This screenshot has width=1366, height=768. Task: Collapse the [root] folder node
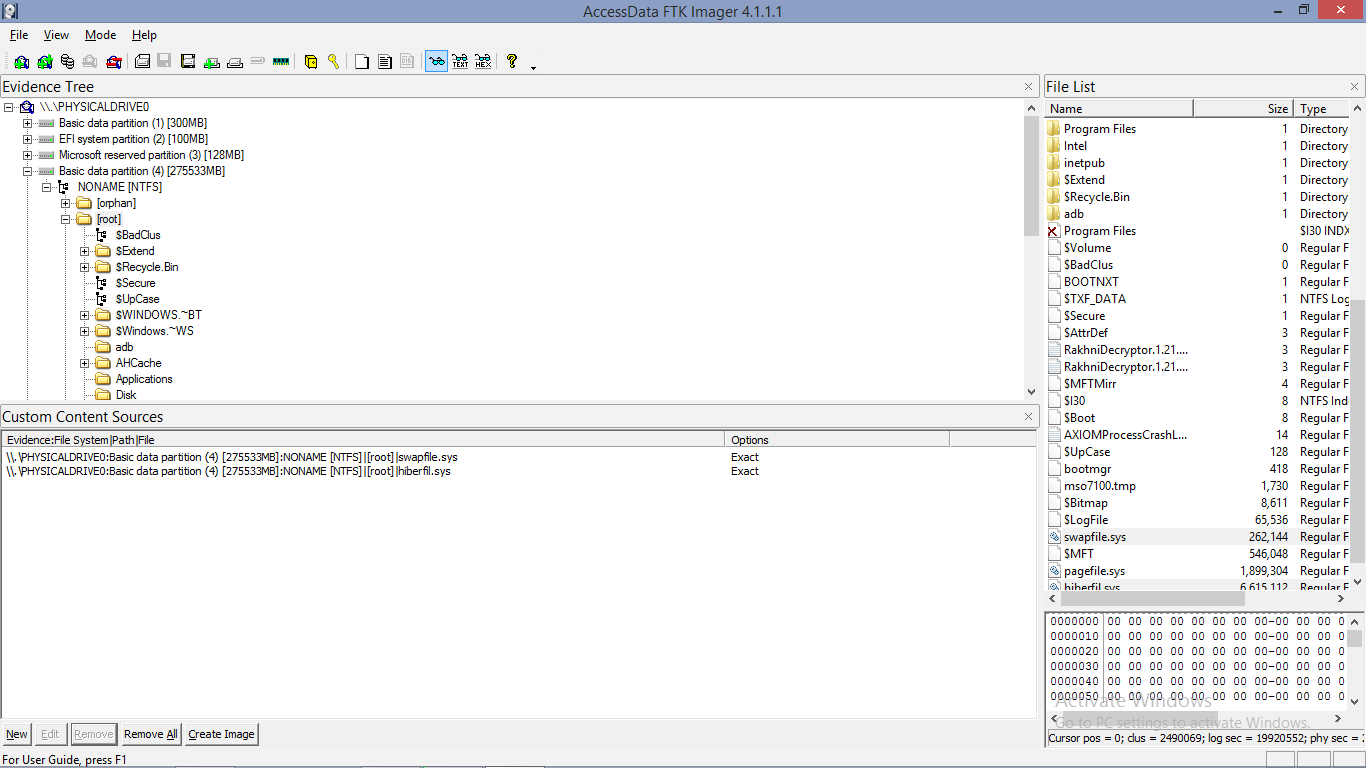pos(66,219)
